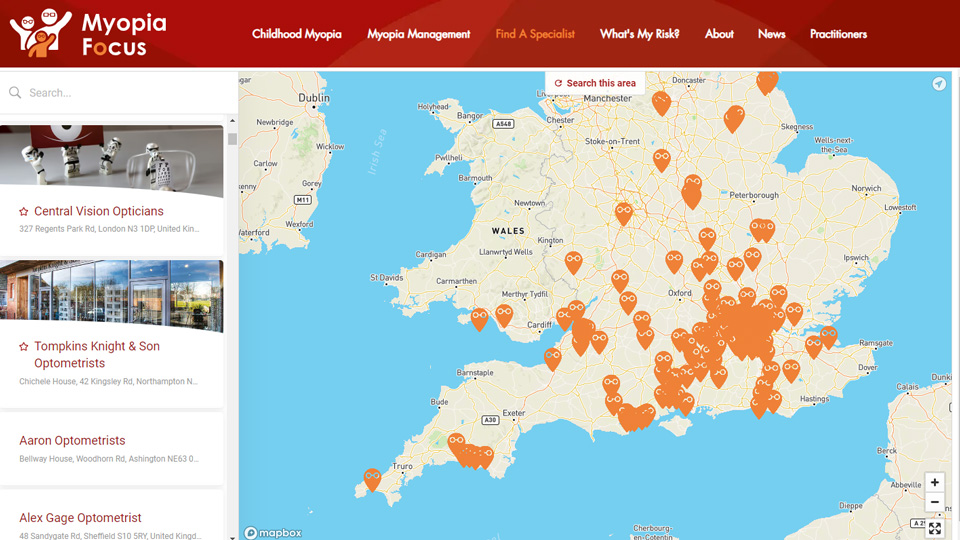Click the map pin near Land's End in Cornwall
This screenshot has width=960, height=540.
click(x=372, y=479)
